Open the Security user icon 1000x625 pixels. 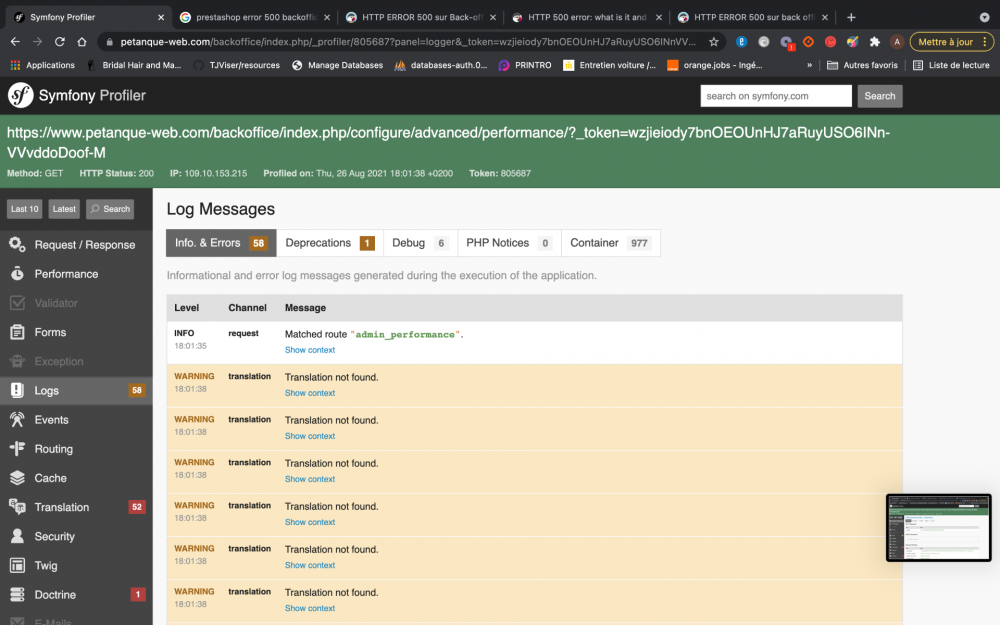[x=17, y=536]
